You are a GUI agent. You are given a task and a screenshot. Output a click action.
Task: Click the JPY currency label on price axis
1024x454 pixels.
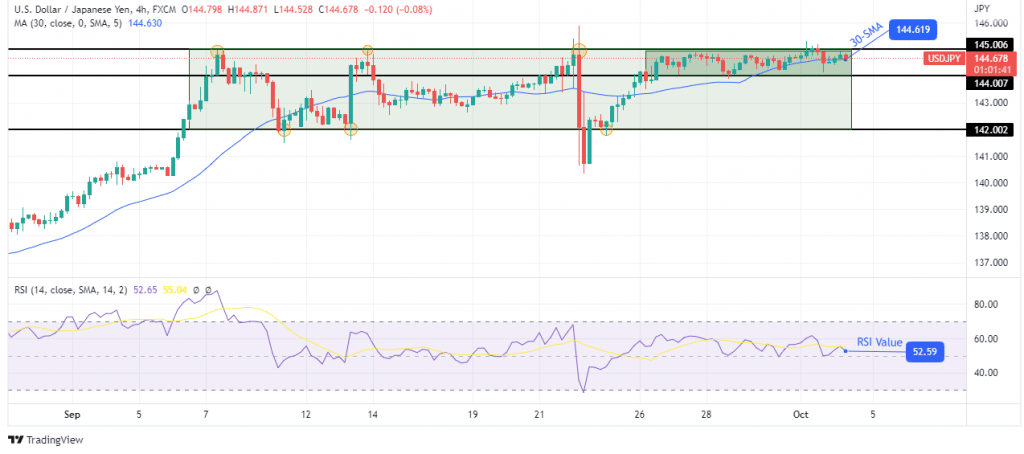[982, 9]
